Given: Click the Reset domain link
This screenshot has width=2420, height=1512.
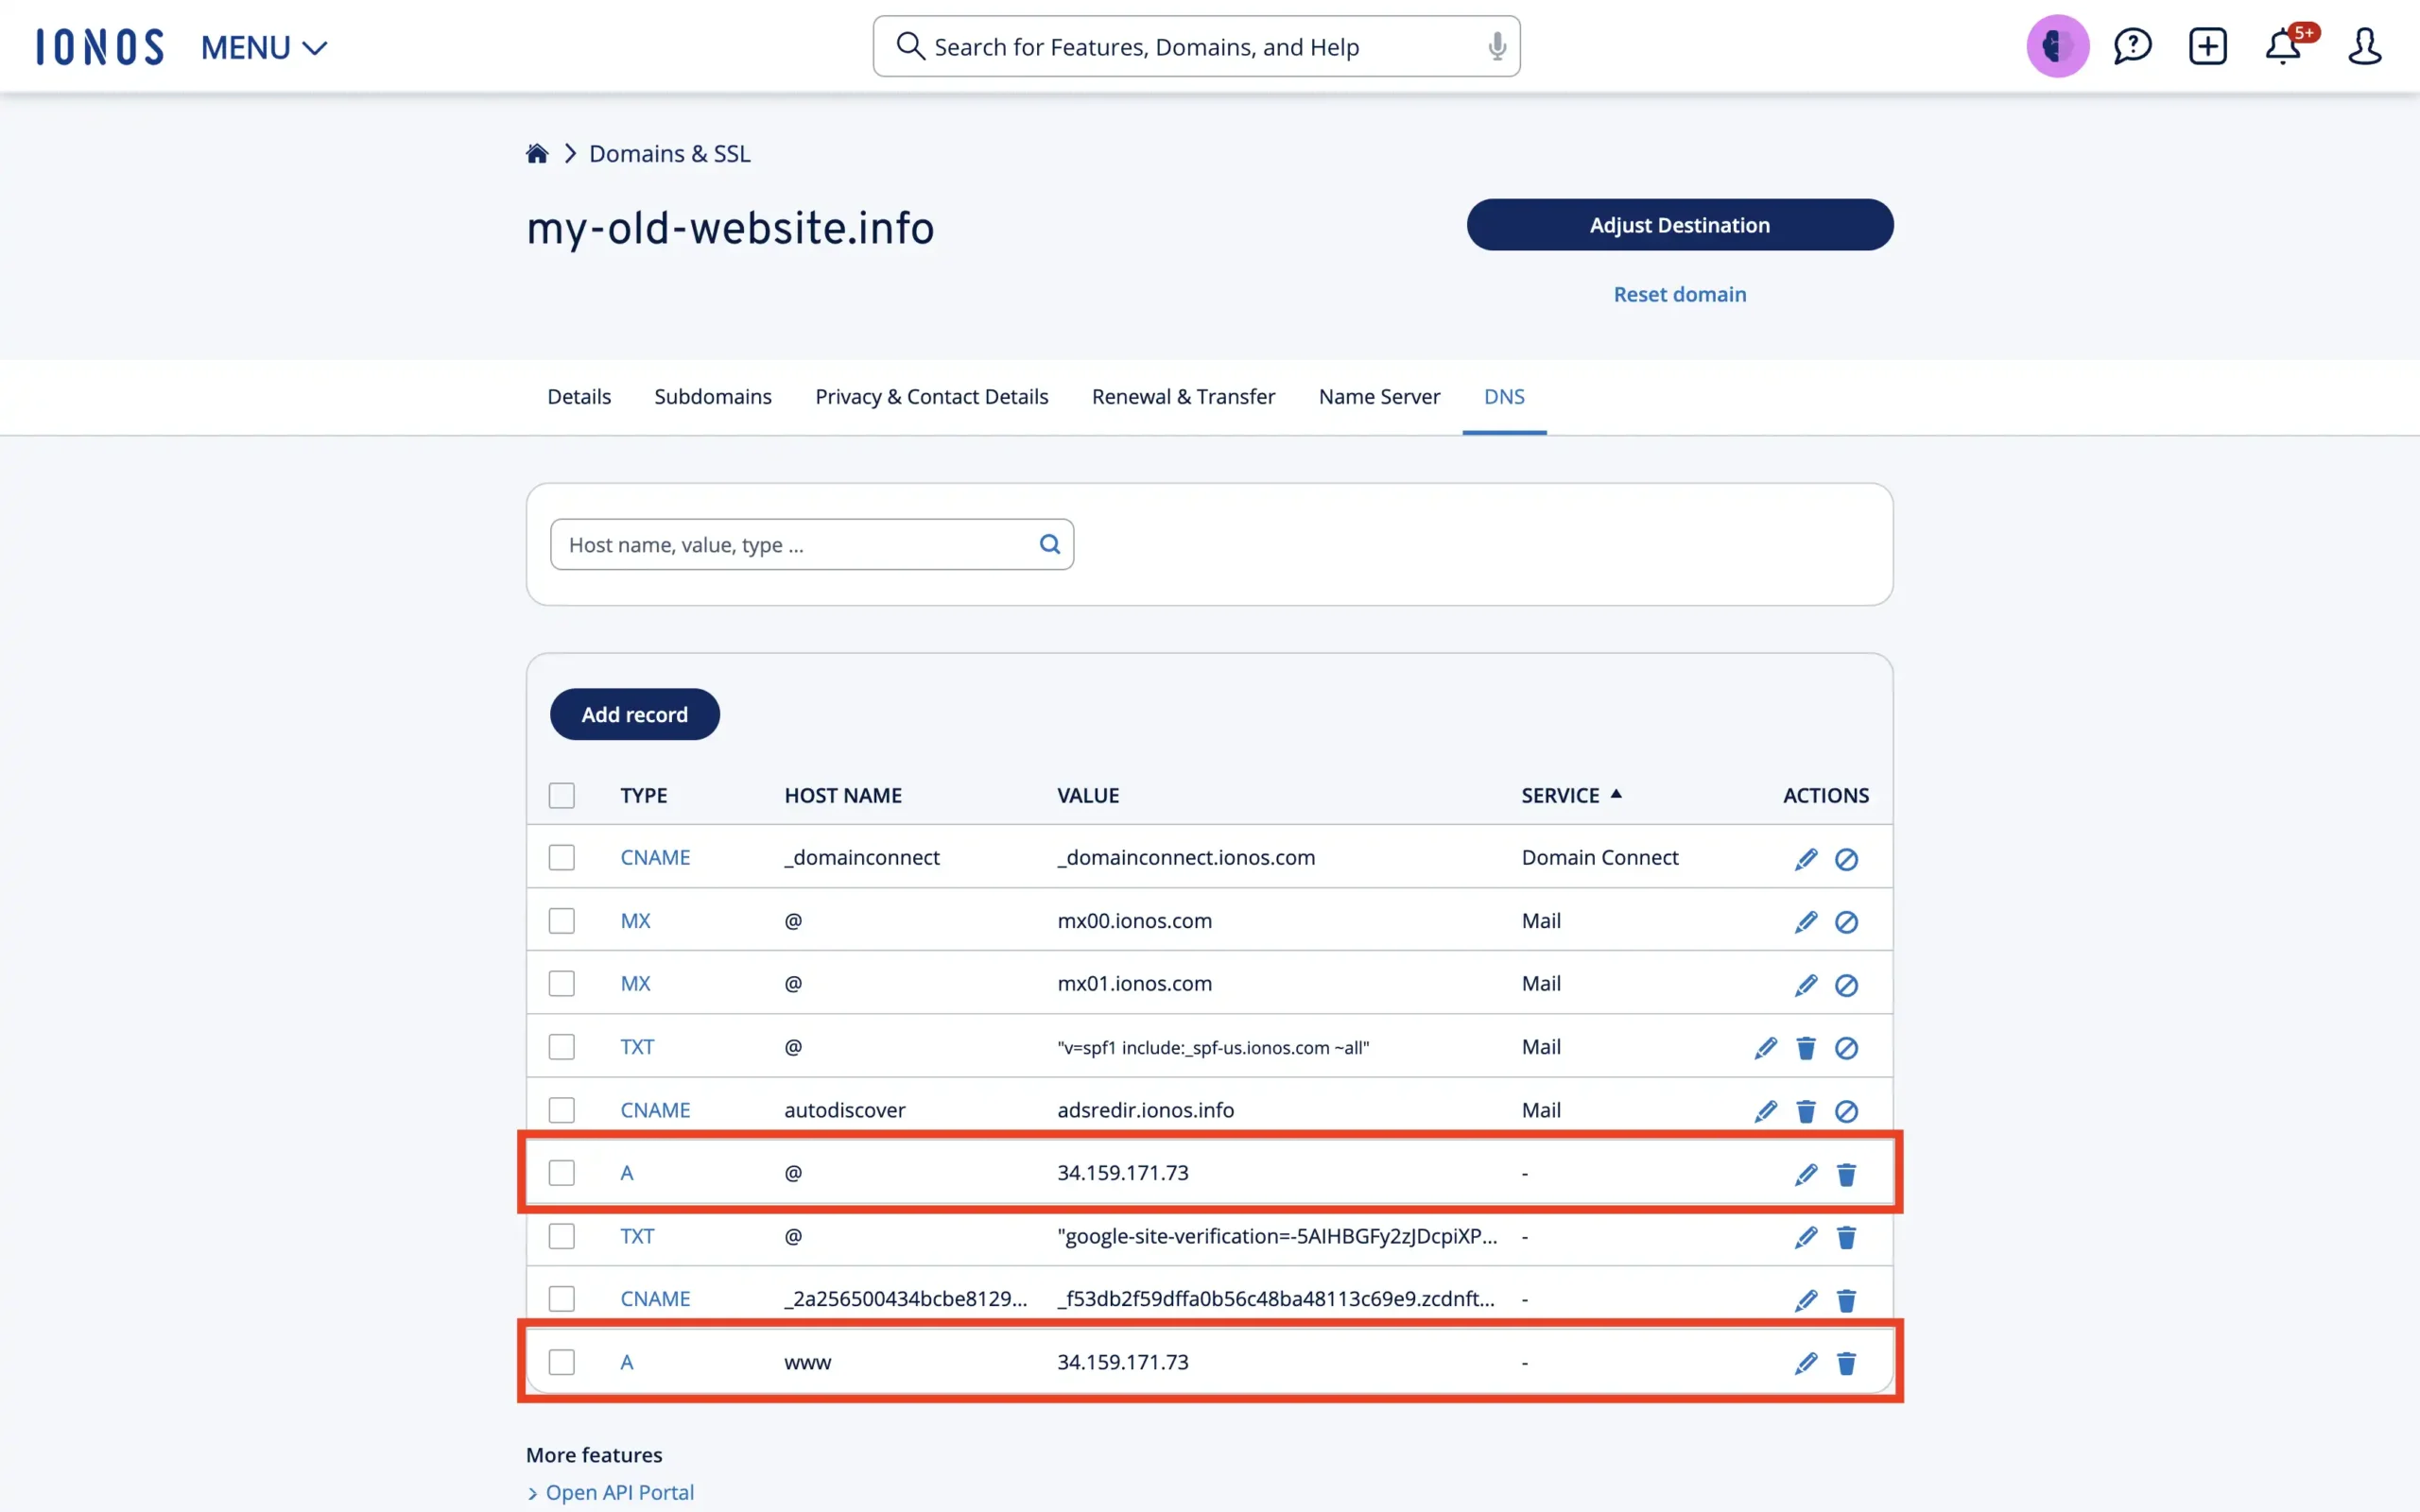Looking at the screenshot, I should (1680, 293).
